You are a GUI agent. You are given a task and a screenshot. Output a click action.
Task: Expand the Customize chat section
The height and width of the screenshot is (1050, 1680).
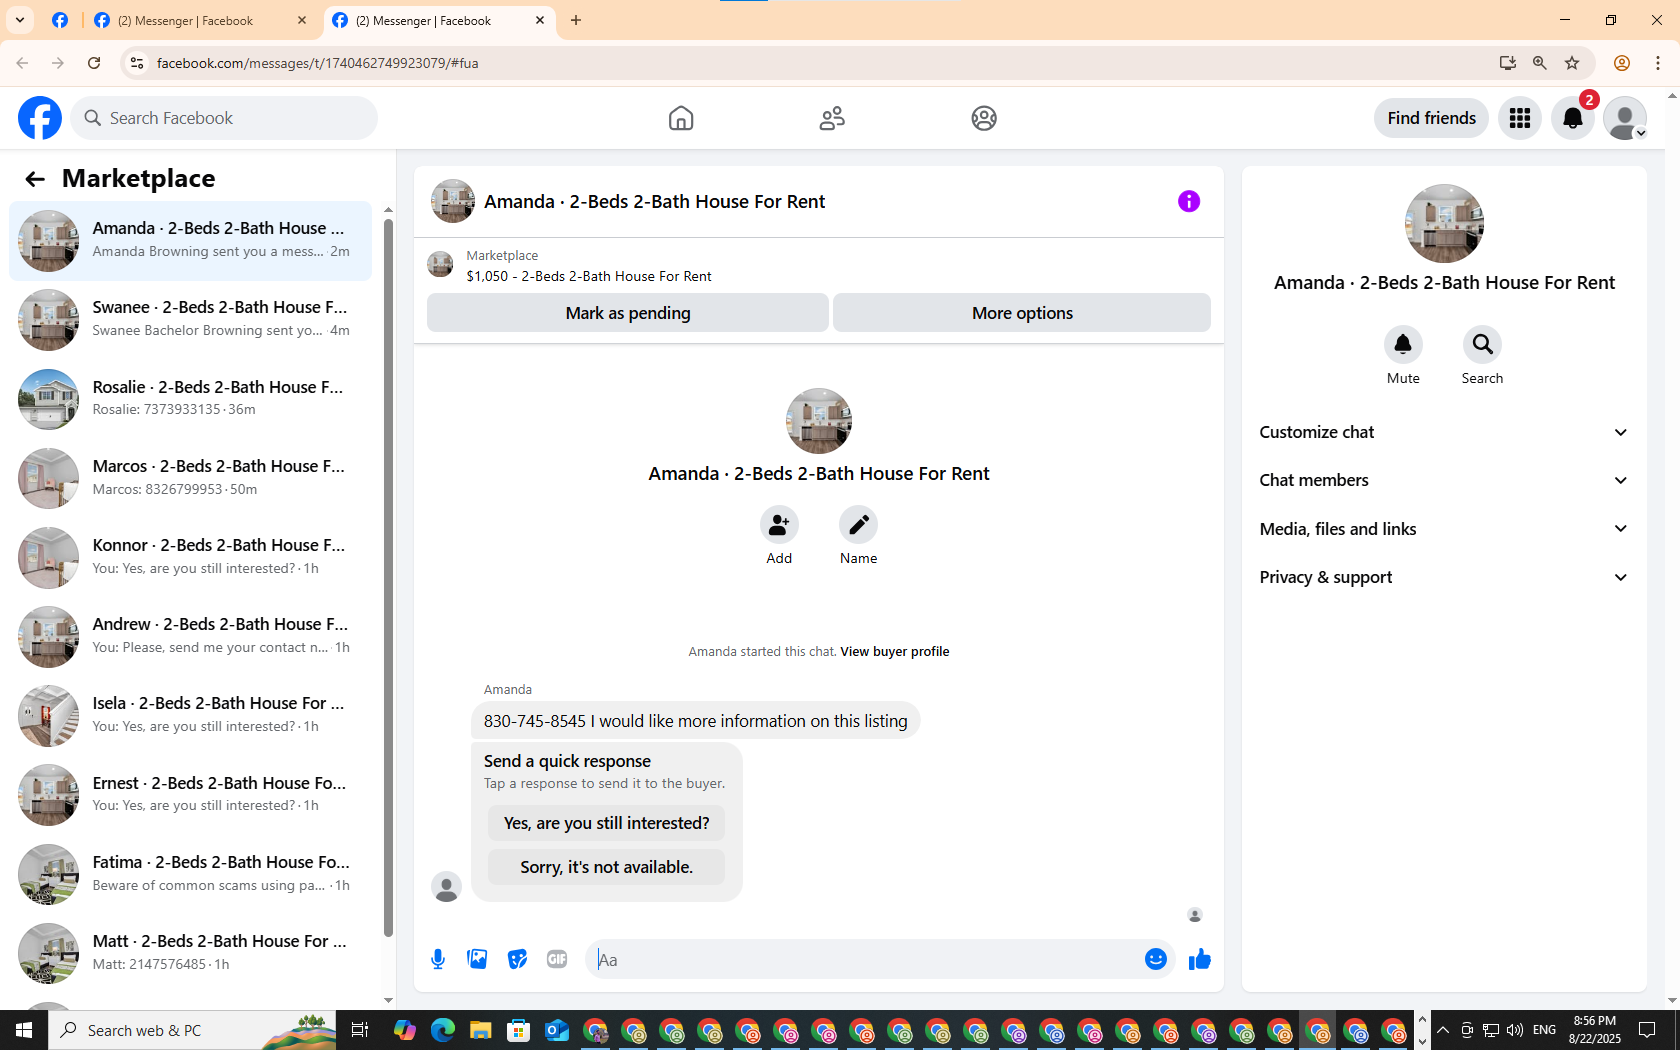pos(1444,432)
